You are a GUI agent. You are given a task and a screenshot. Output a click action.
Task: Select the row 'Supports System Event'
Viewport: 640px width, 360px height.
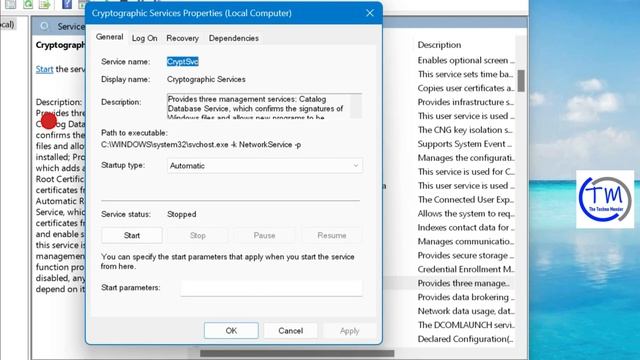tap(465, 144)
